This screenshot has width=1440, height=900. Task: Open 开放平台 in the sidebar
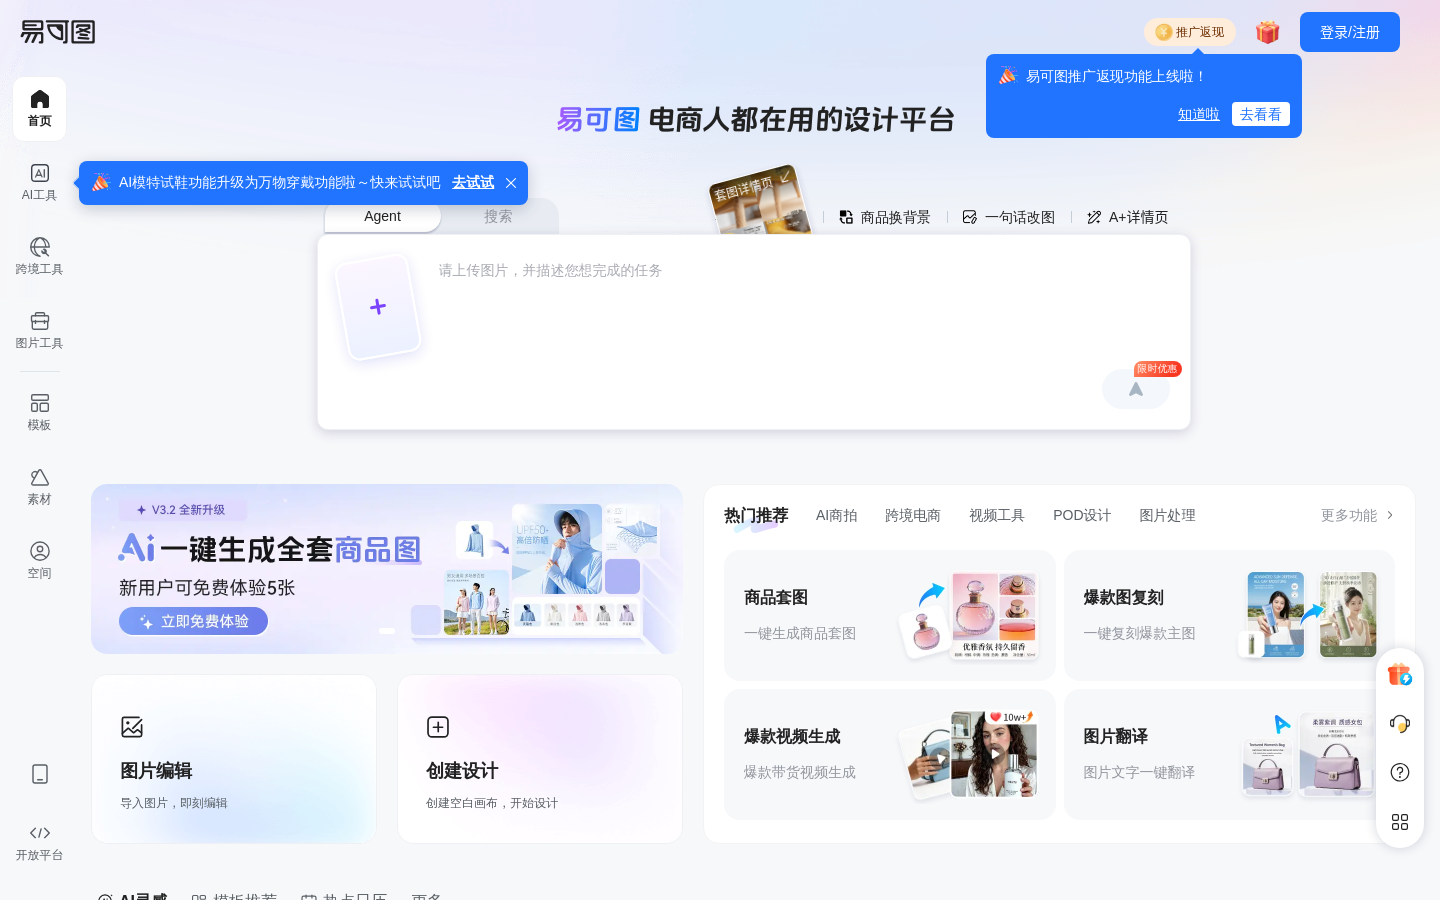click(40, 843)
